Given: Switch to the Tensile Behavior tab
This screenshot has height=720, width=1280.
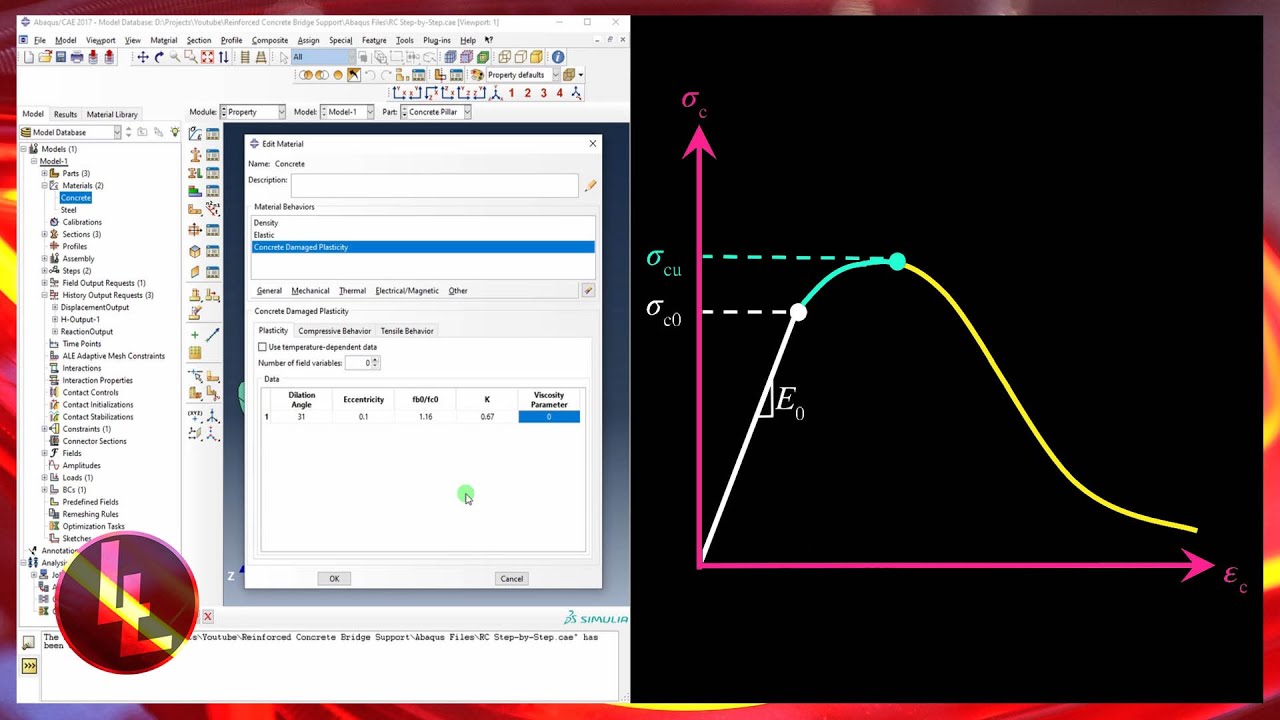Looking at the screenshot, I should (x=407, y=331).
